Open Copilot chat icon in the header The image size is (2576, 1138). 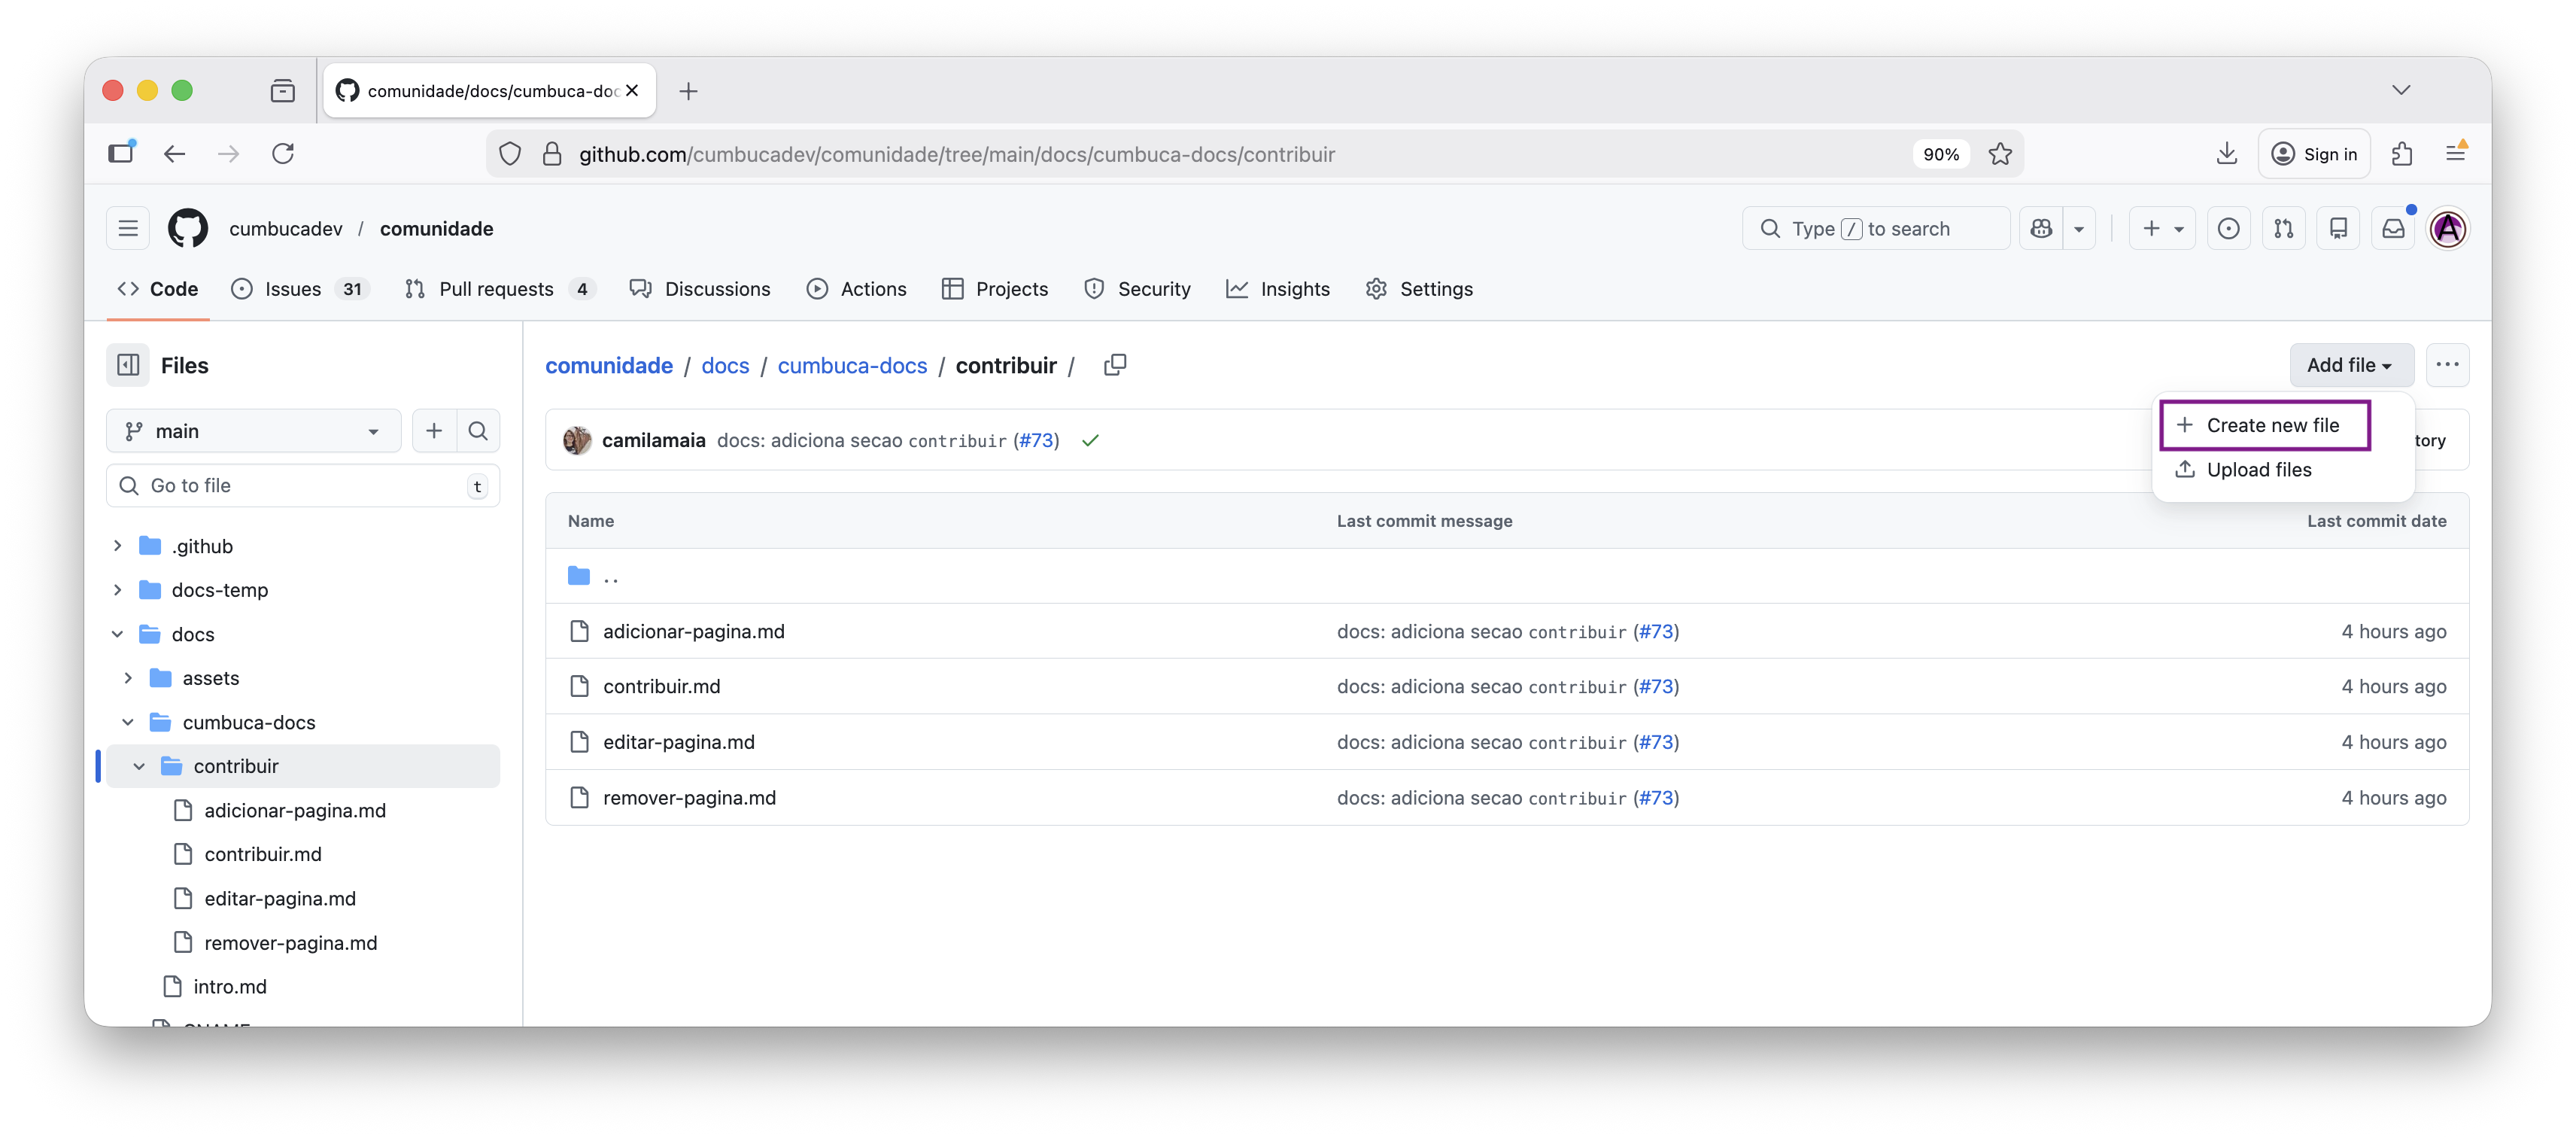(2041, 229)
